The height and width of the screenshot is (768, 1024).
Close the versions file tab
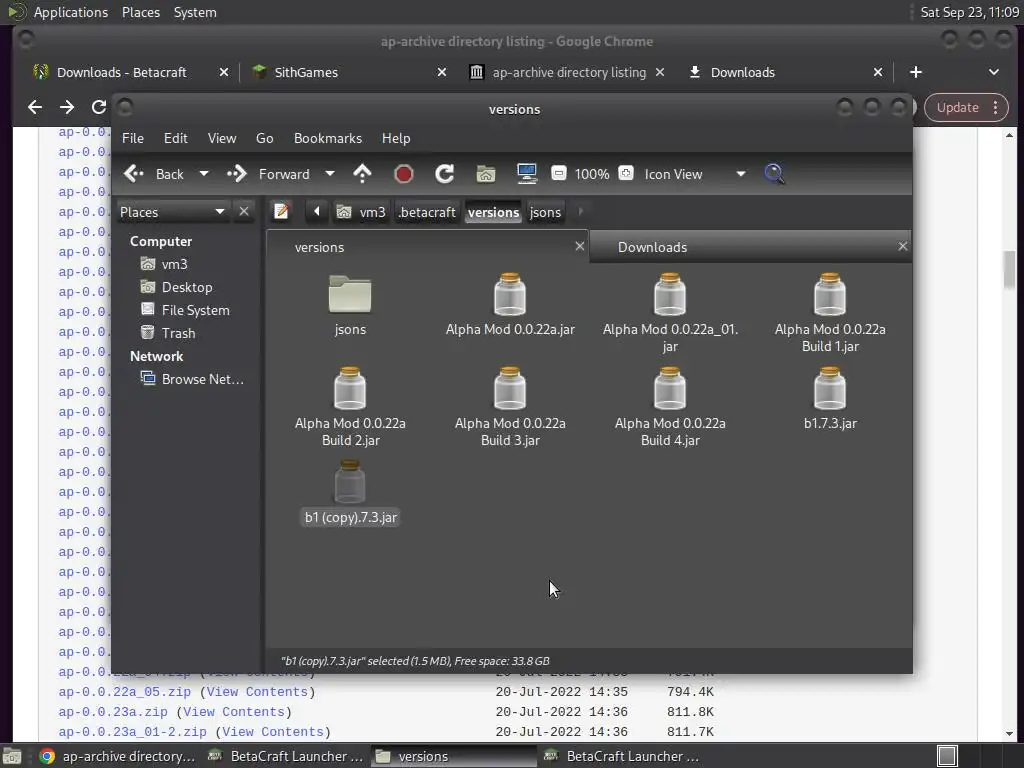tap(579, 246)
